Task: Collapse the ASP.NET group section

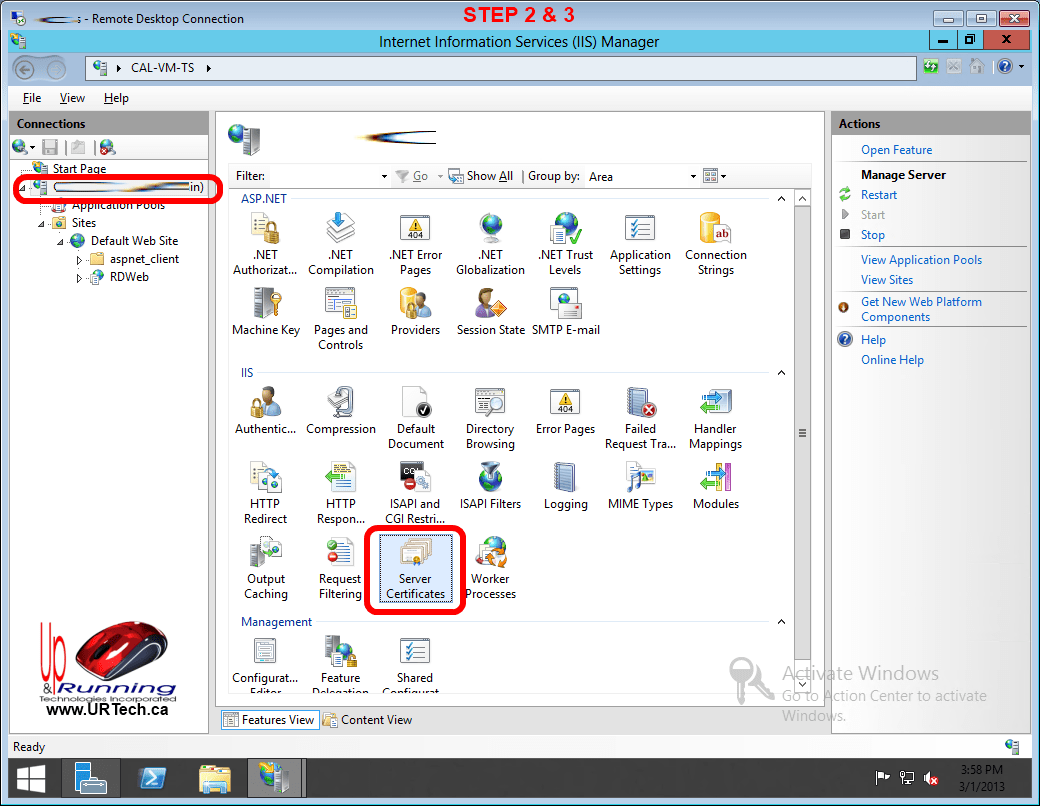Action: point(780,199)
